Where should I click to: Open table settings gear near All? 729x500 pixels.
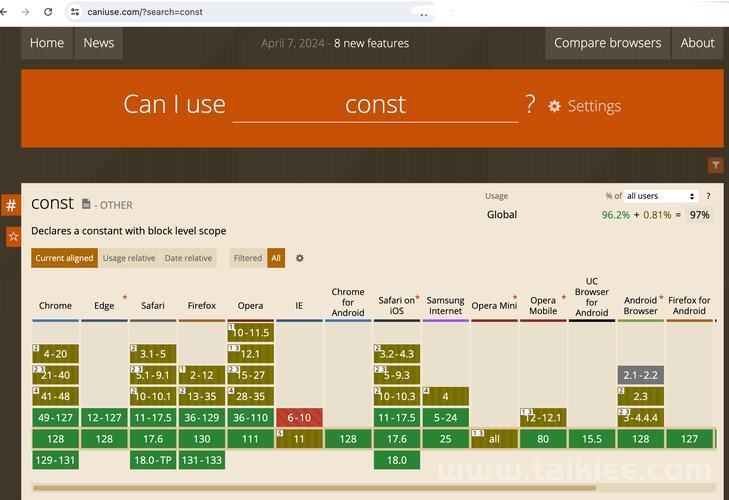click(x=300, y=258)
